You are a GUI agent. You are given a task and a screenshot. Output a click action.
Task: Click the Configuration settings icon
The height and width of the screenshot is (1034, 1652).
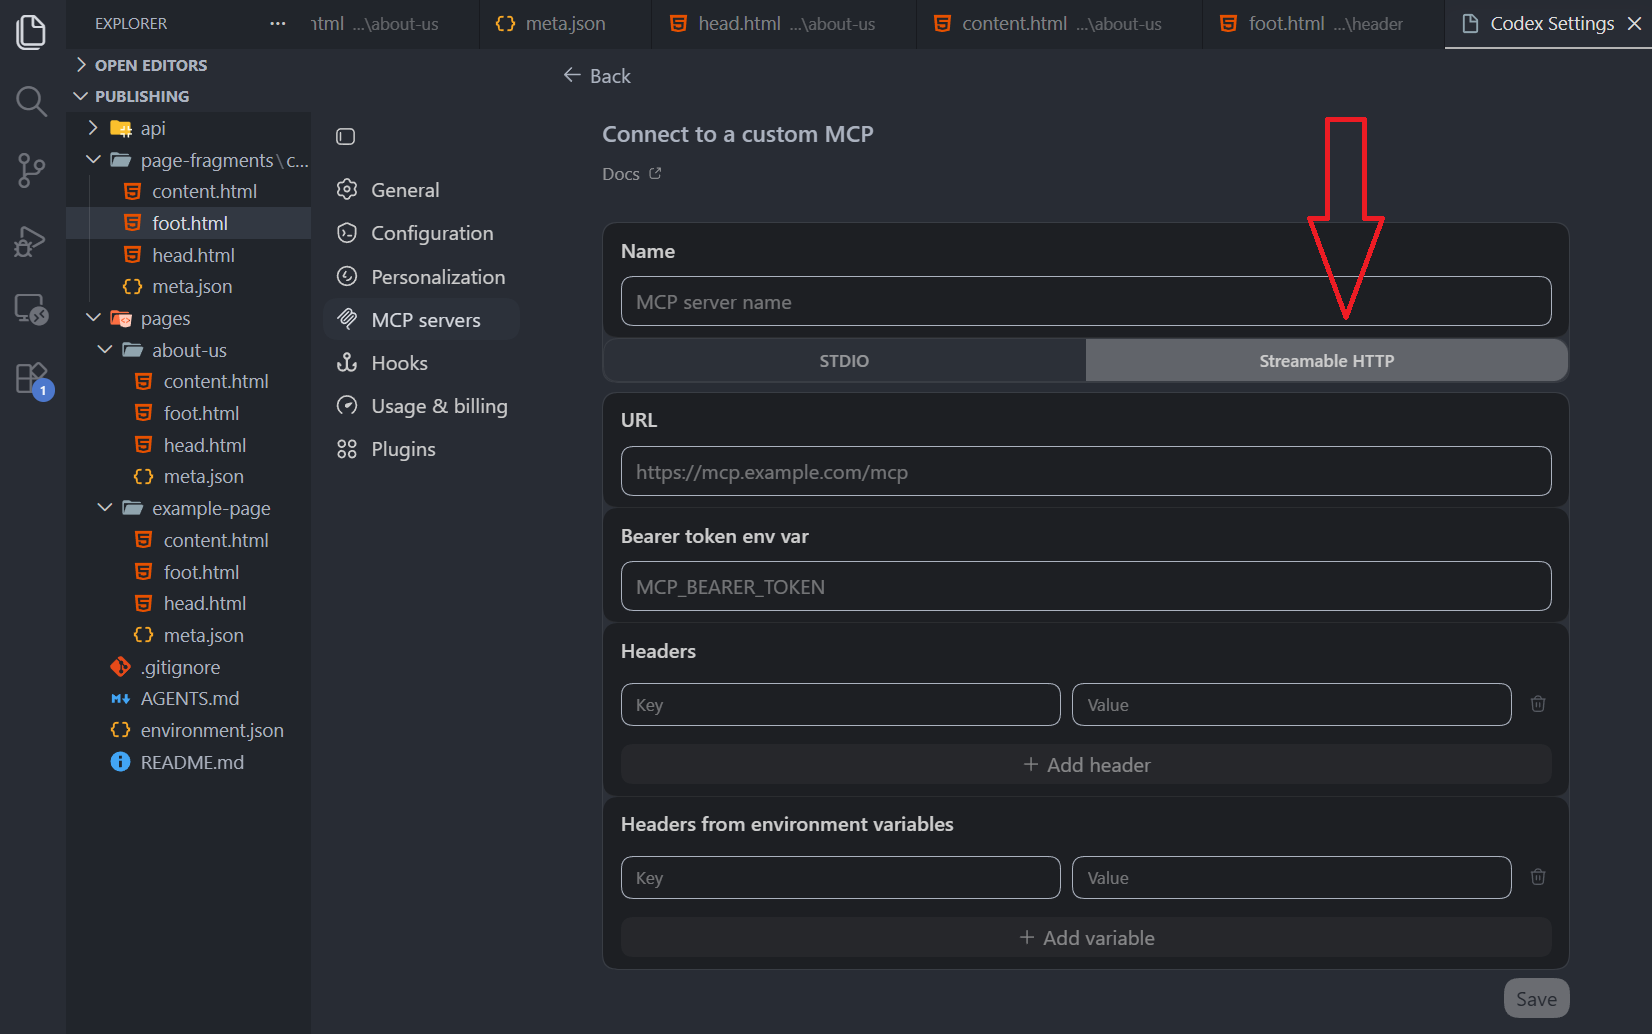pyautogui.click(x=347, y=233)
